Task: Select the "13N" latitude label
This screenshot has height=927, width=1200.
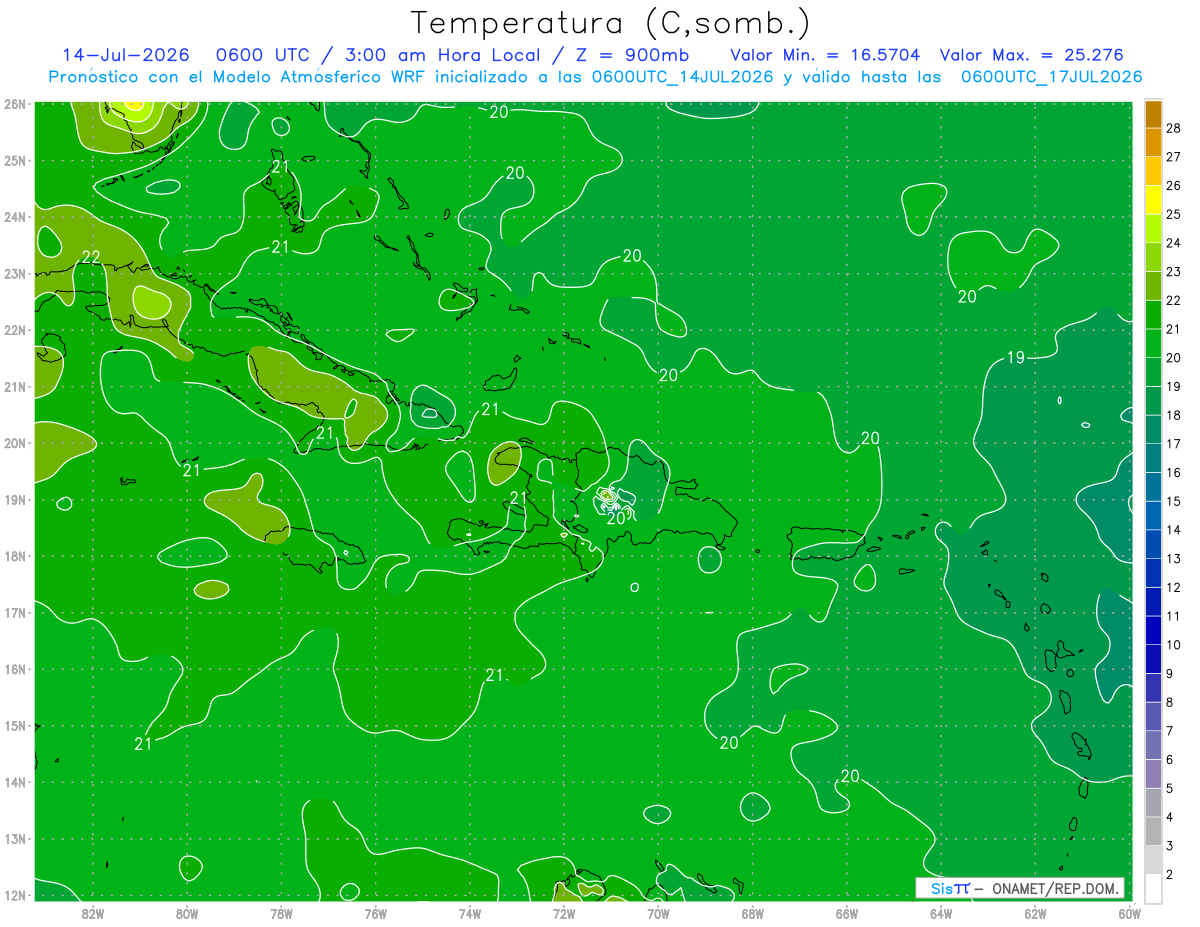Action: (15, 839)
